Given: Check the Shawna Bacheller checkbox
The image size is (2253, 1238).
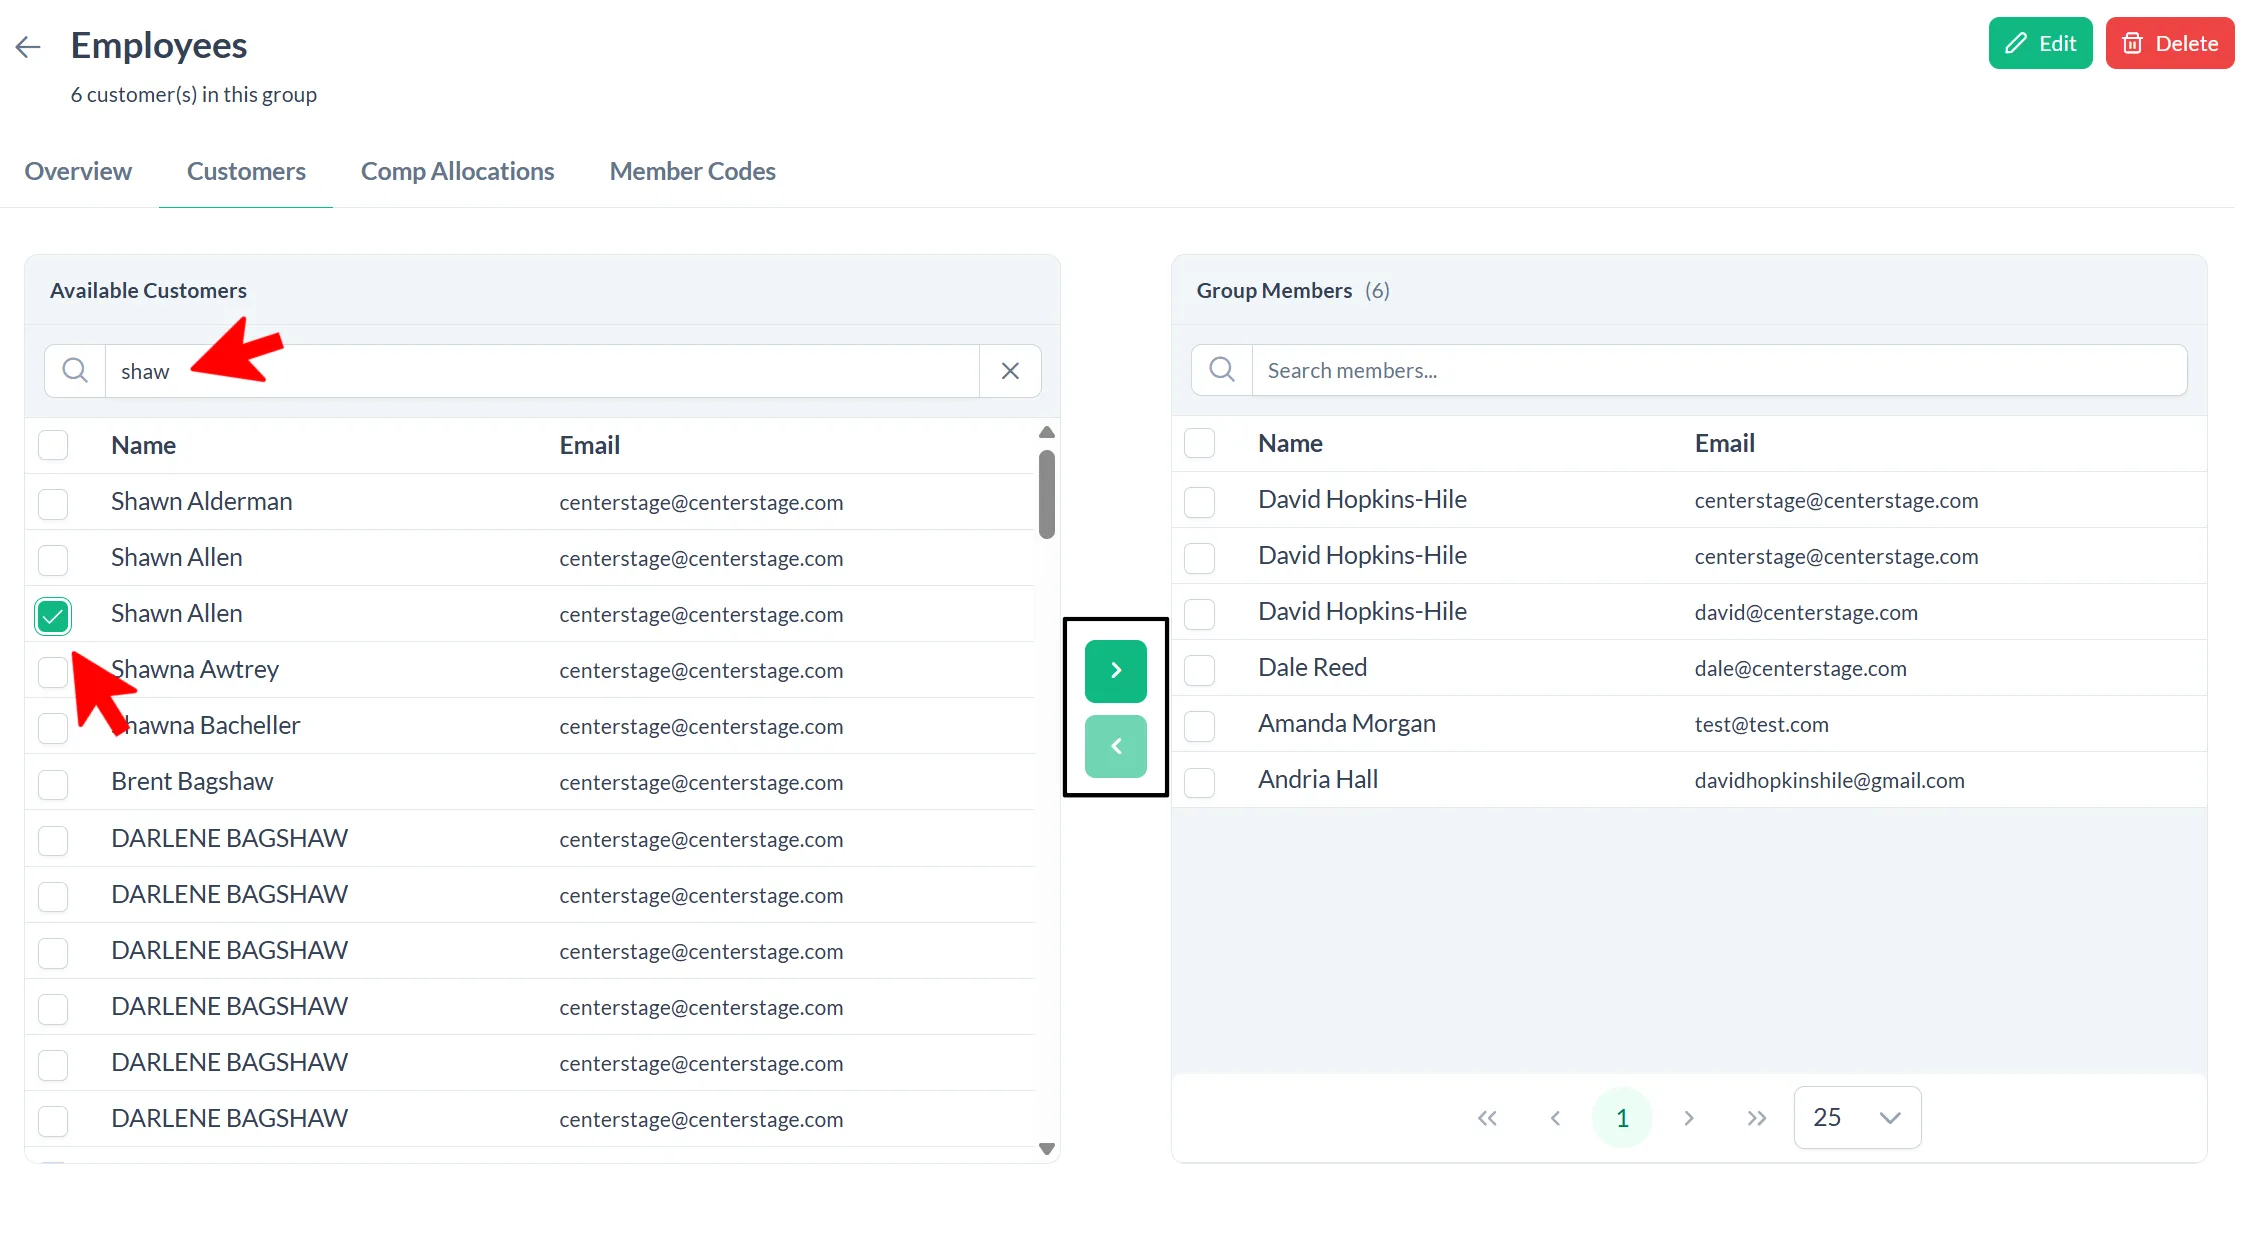Looking at the screenshot, I should tap(53, 727).
